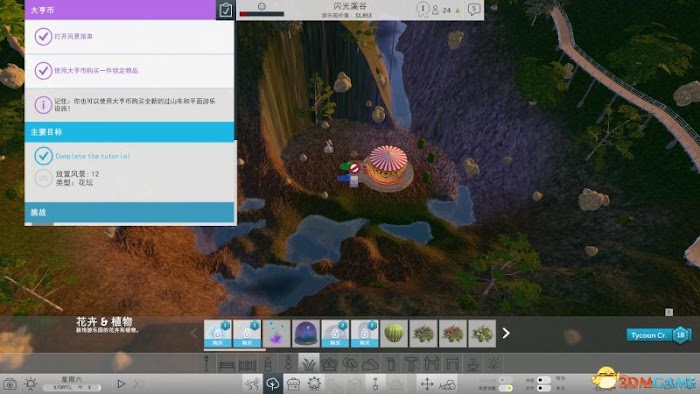The image size is (700, 394).
Task: Select the bulldozer demolish tool
Action: (x=447, y=384)
